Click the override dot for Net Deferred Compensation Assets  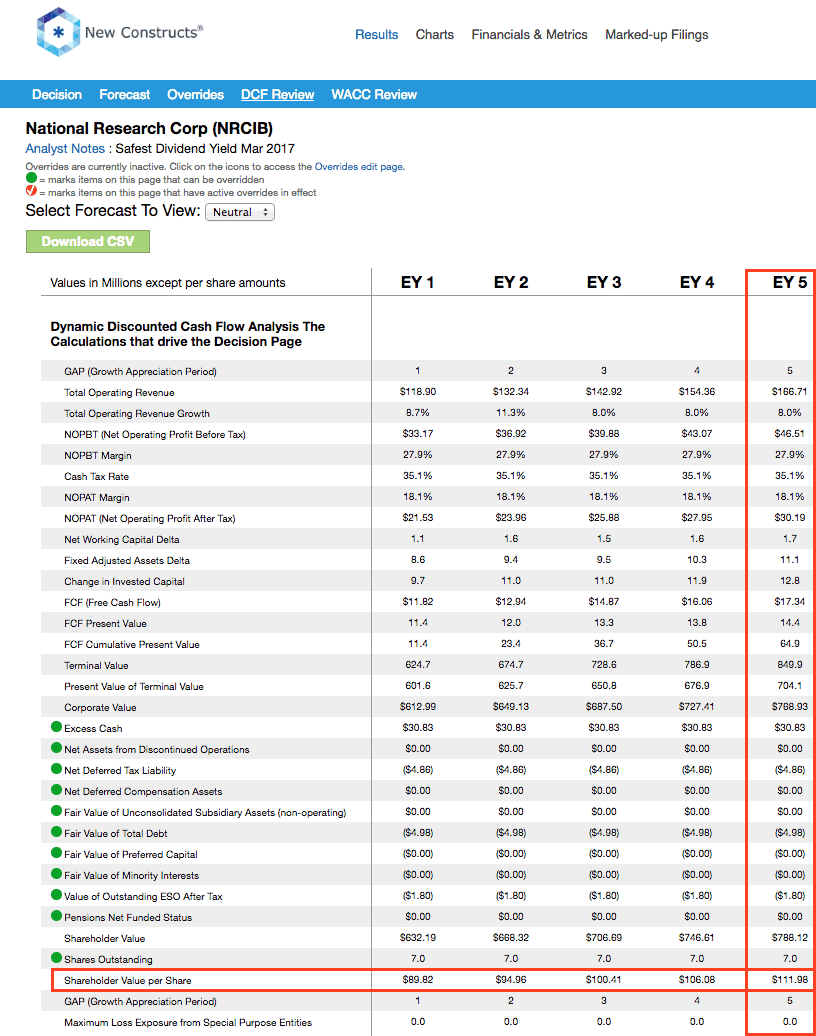point(57,790)
